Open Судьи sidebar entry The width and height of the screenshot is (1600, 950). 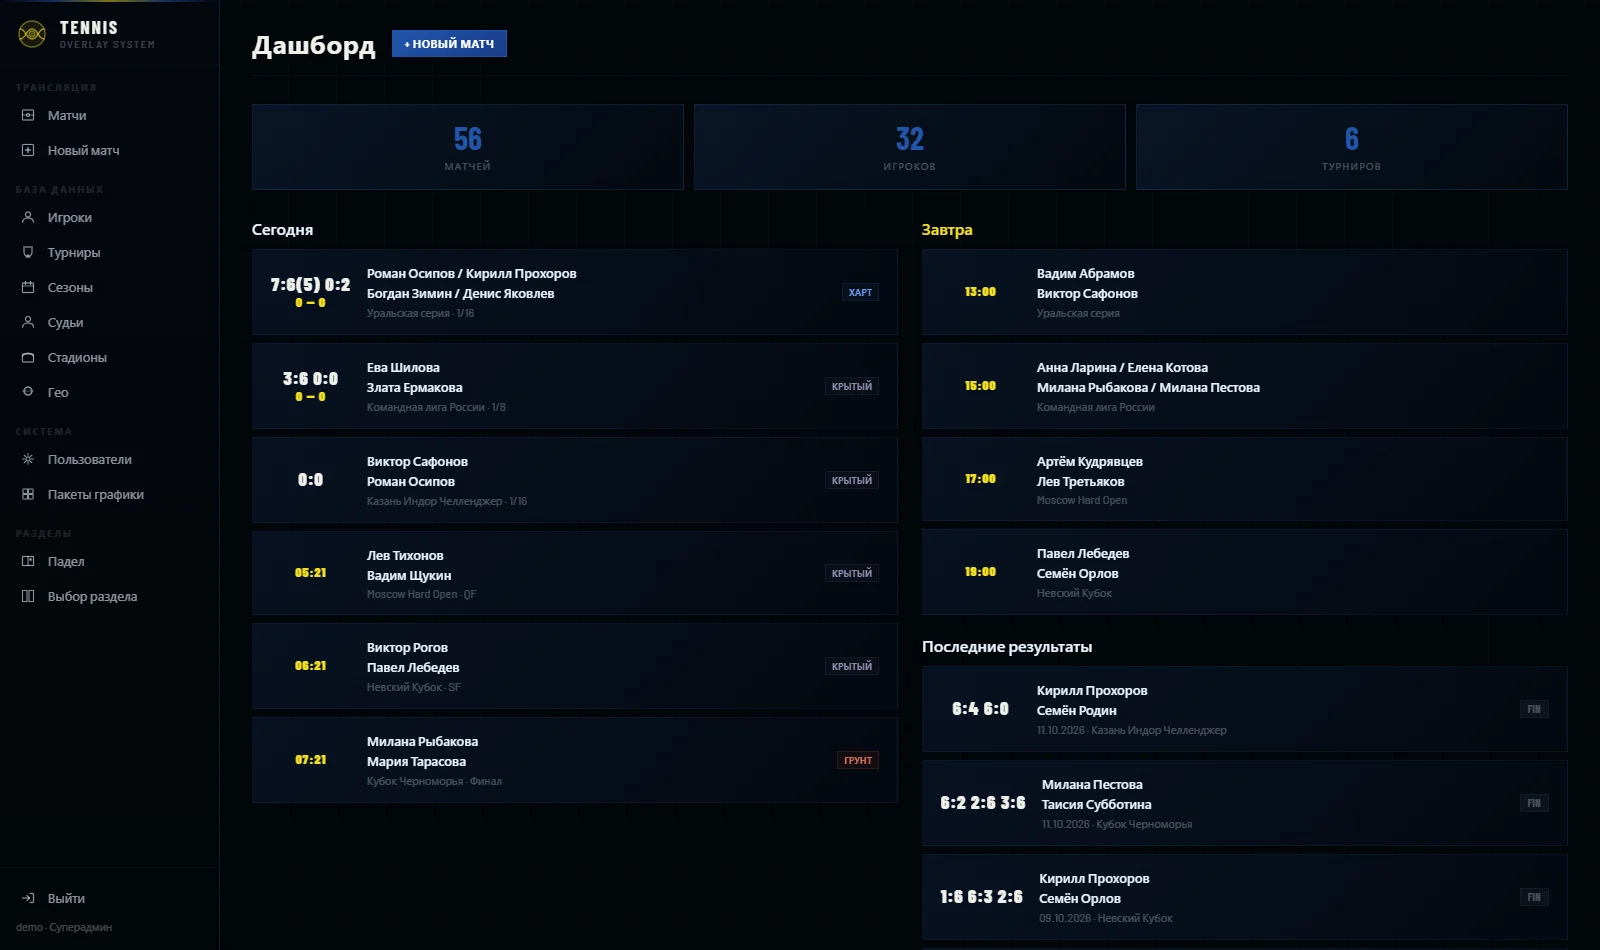coord(109,322)
